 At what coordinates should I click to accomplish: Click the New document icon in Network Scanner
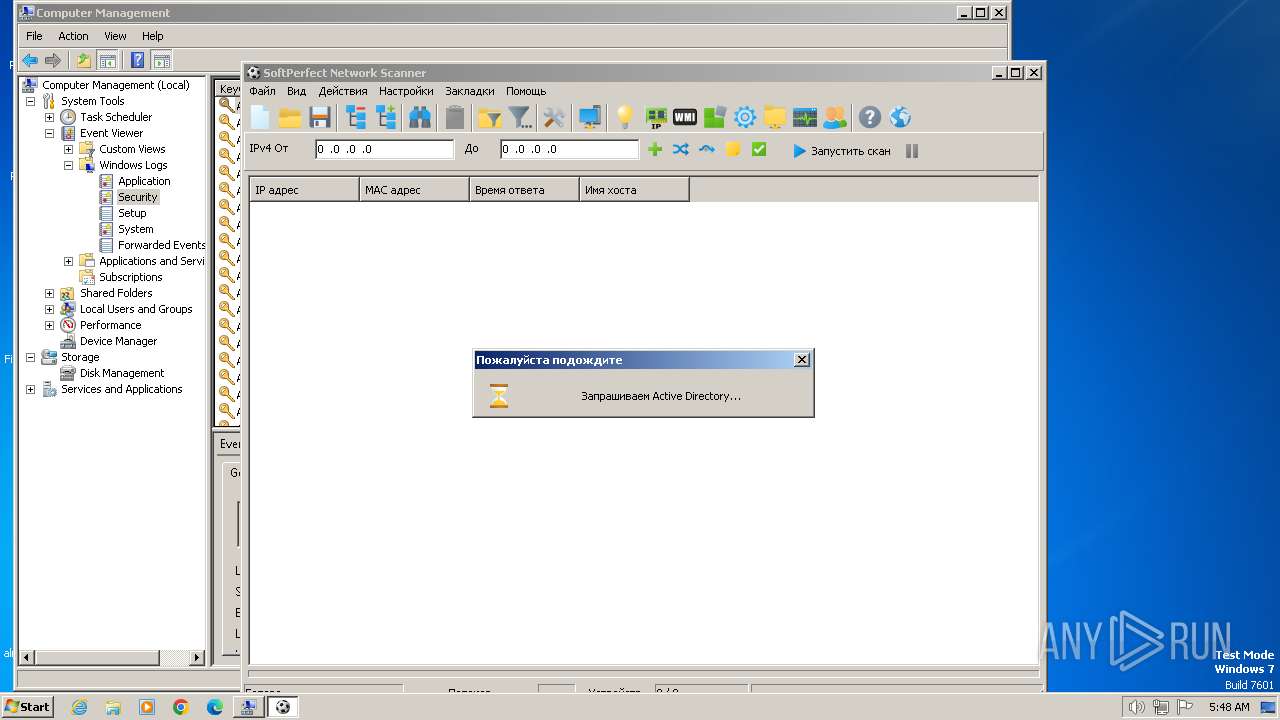(260, 118)
